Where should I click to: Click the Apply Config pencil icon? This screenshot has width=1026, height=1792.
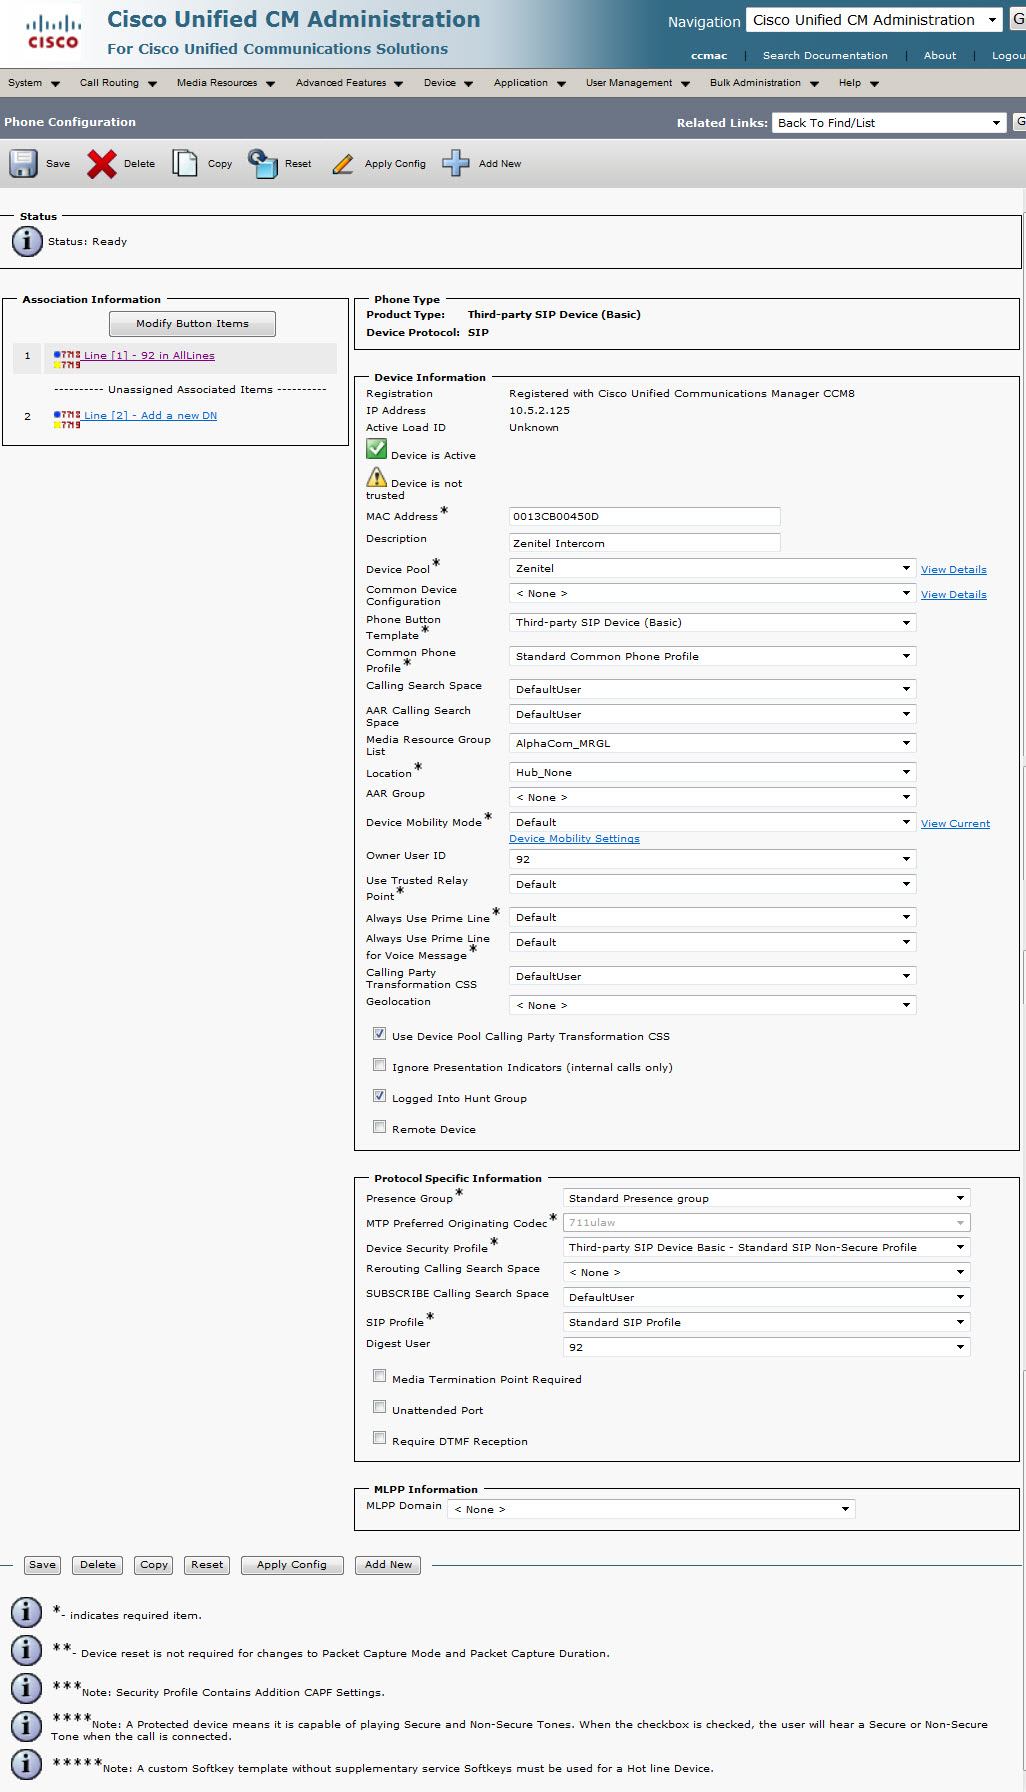coord(343,164)
